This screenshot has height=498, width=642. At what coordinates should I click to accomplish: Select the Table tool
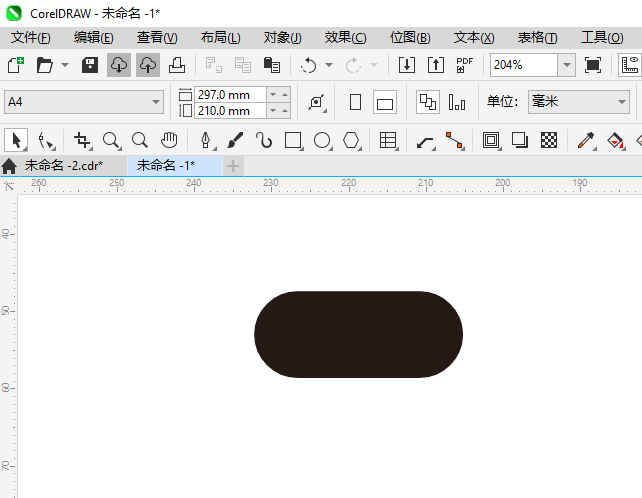388,140
